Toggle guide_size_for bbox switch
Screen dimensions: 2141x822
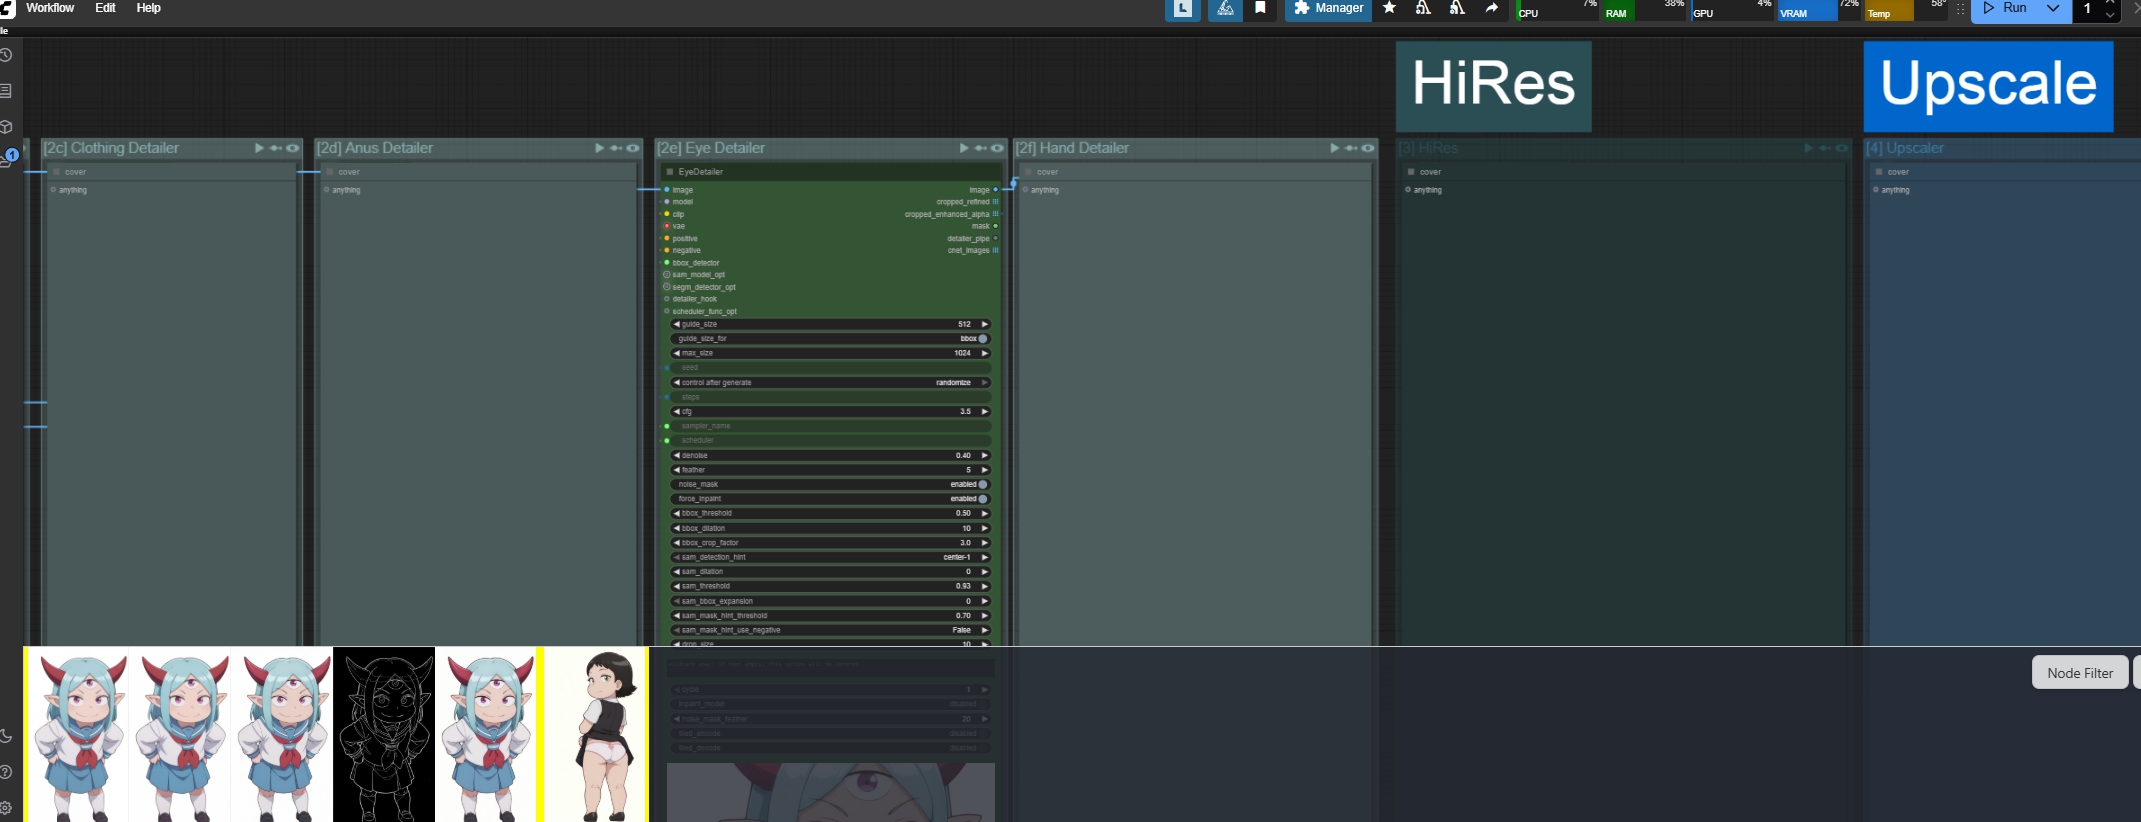[x=830, y=339]
